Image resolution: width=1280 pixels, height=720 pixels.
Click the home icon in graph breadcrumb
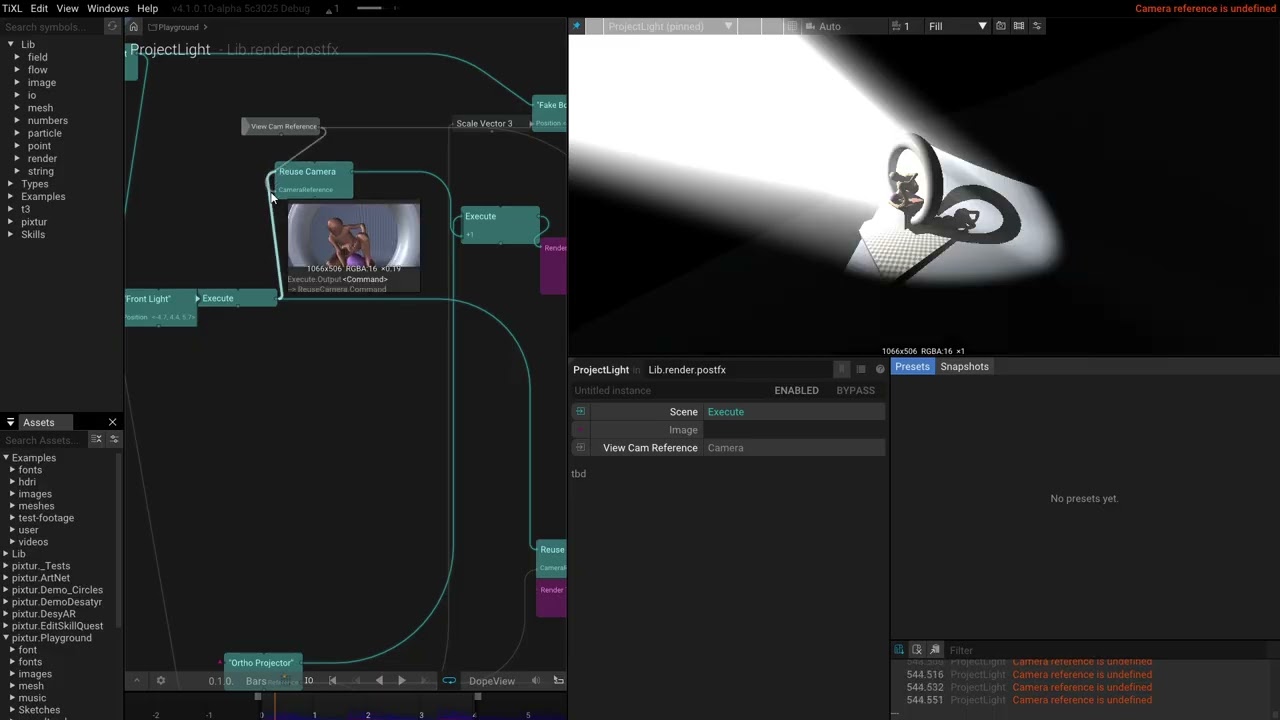[x=133, y=27]
